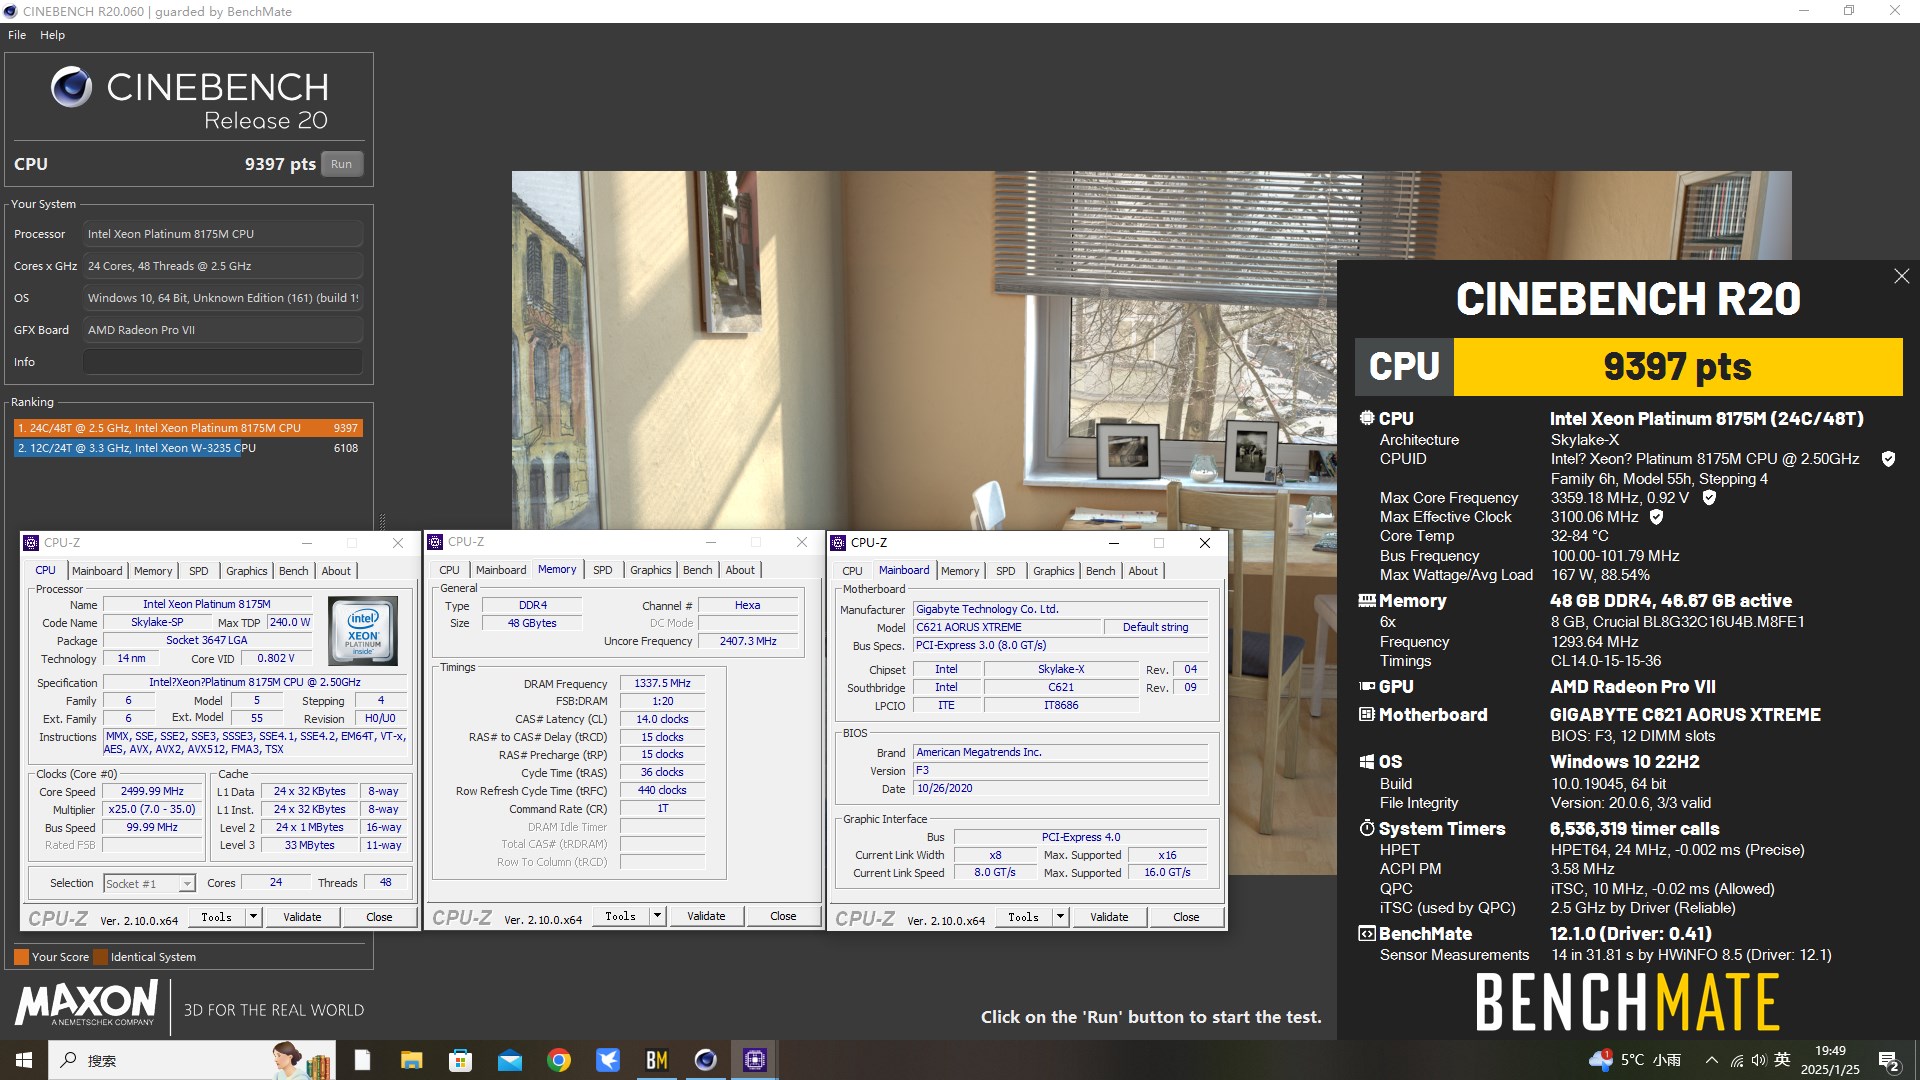This screenshot has height=1080, width=1920.
Task: Click the Identical System brown legend swatch
Action: [x=100, y=957]
